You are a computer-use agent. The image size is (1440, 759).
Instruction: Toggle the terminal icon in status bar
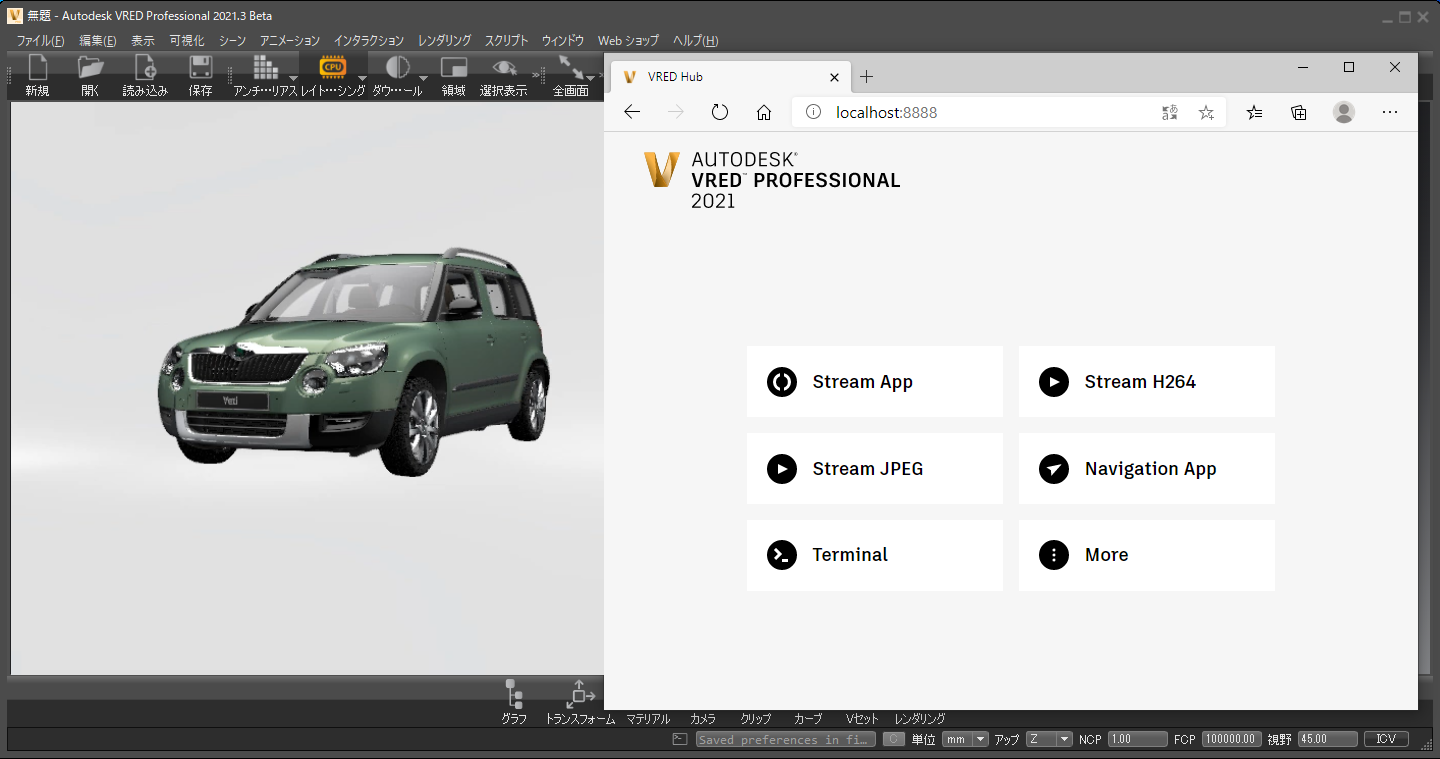pos(680,739)
